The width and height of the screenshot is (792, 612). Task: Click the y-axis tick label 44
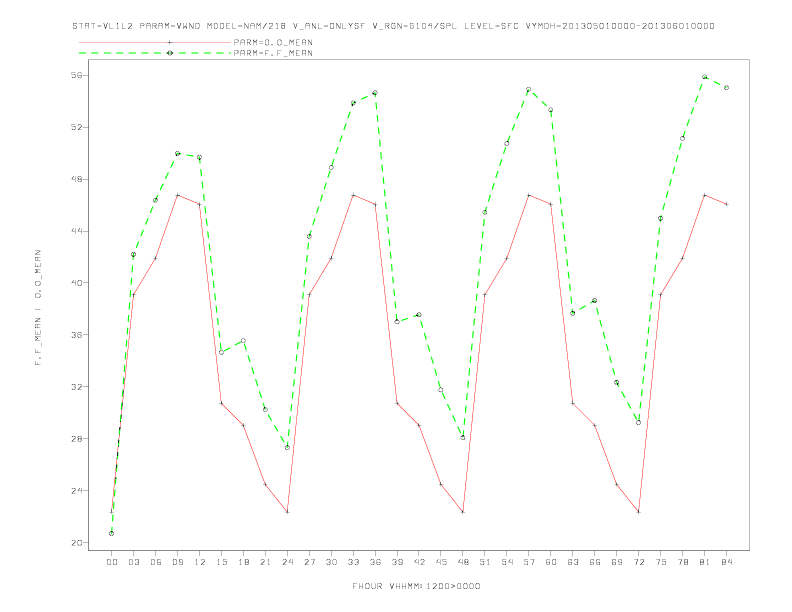[x=79, y=231]
